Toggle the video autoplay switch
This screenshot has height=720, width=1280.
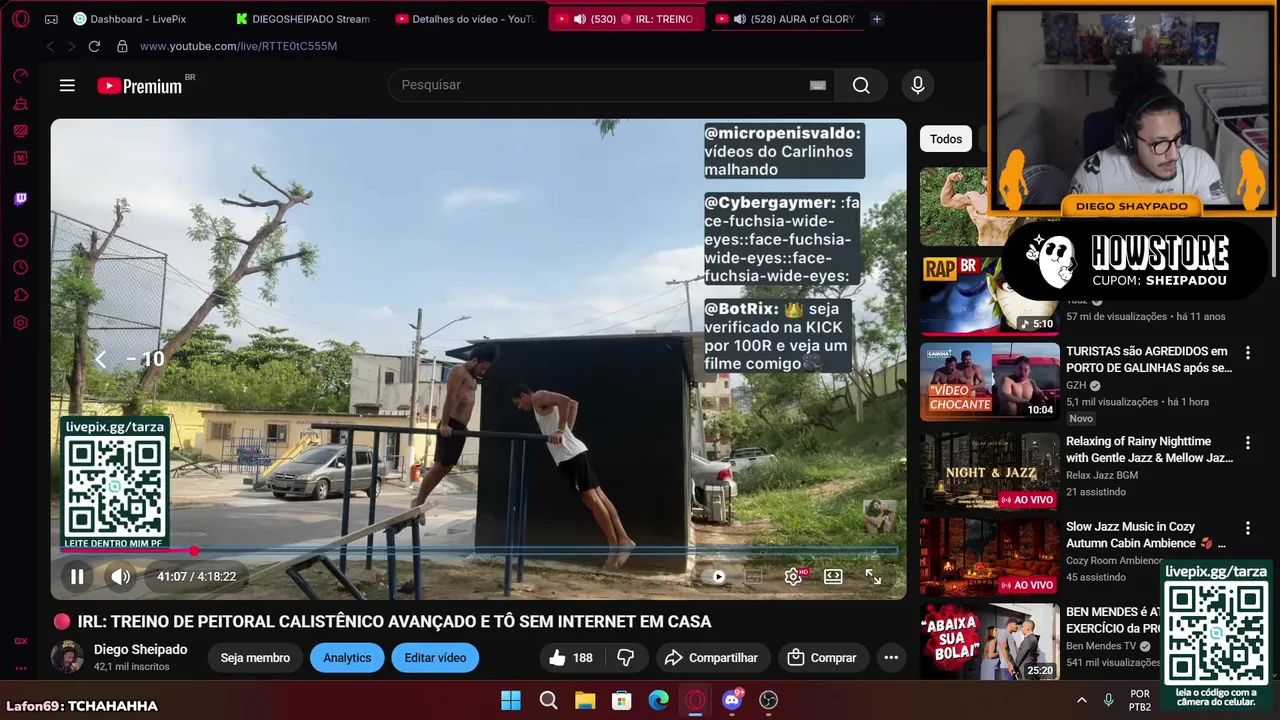coord(717,576)
